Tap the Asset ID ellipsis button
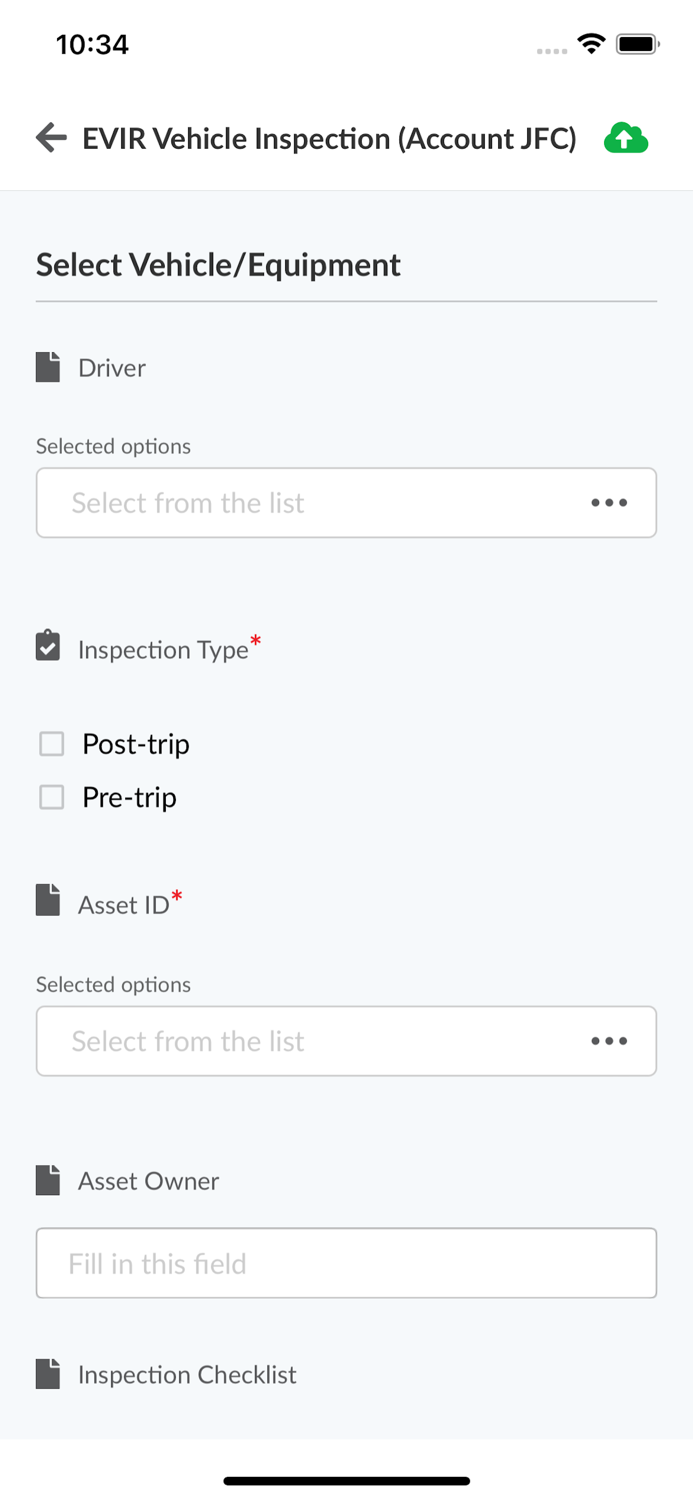The image size is (693, 1500). 609,1041
